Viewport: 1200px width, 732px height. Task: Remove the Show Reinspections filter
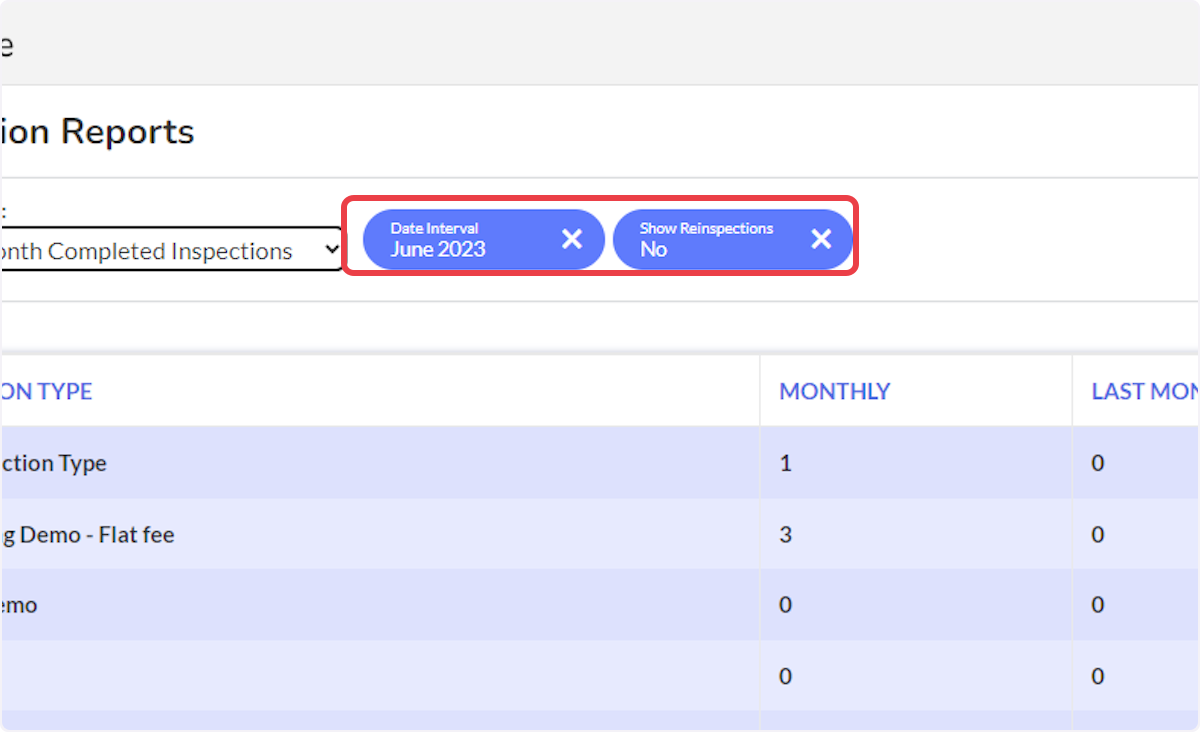click(821, 239)
